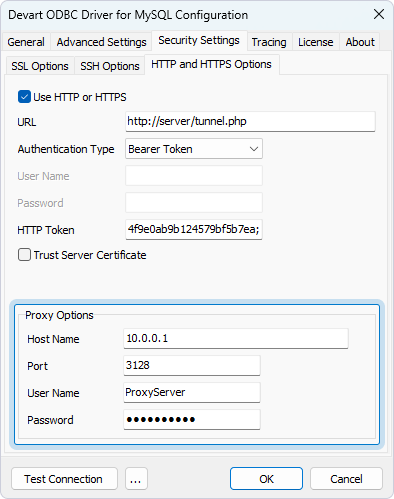Confirm with the OK button
This screenshot has width=394, height=499.
click(266, 479)
